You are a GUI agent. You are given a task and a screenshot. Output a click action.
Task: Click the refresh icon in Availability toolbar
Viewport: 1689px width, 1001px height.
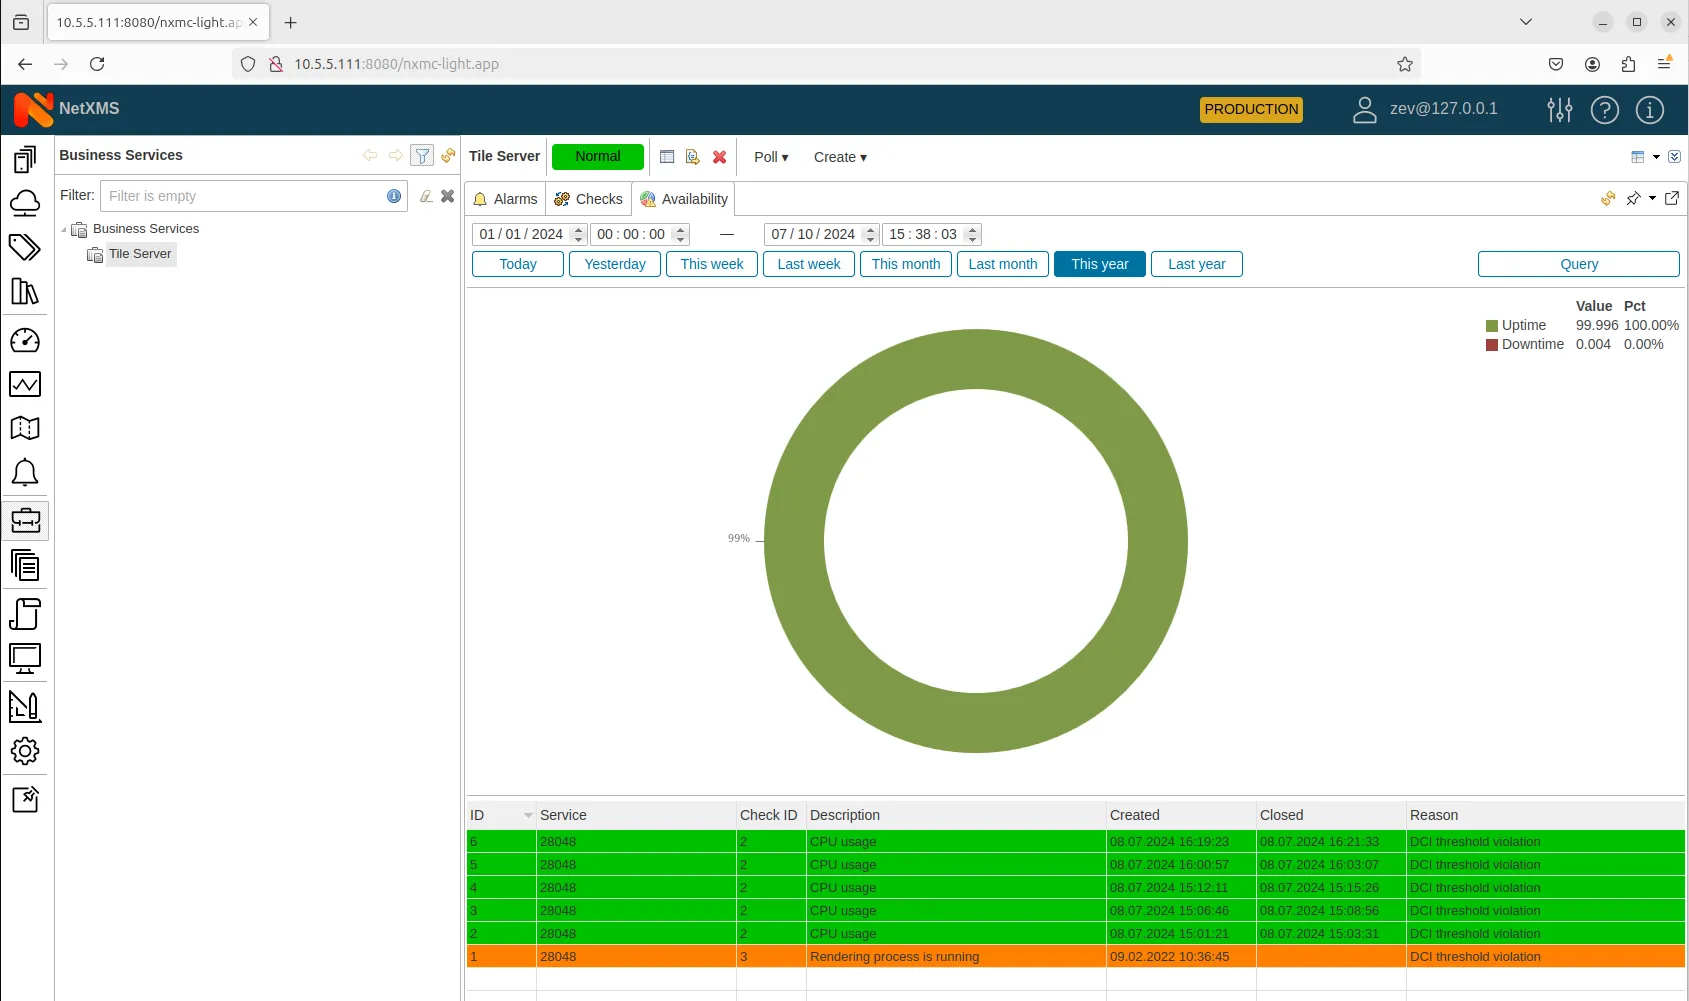(1607, 198)
